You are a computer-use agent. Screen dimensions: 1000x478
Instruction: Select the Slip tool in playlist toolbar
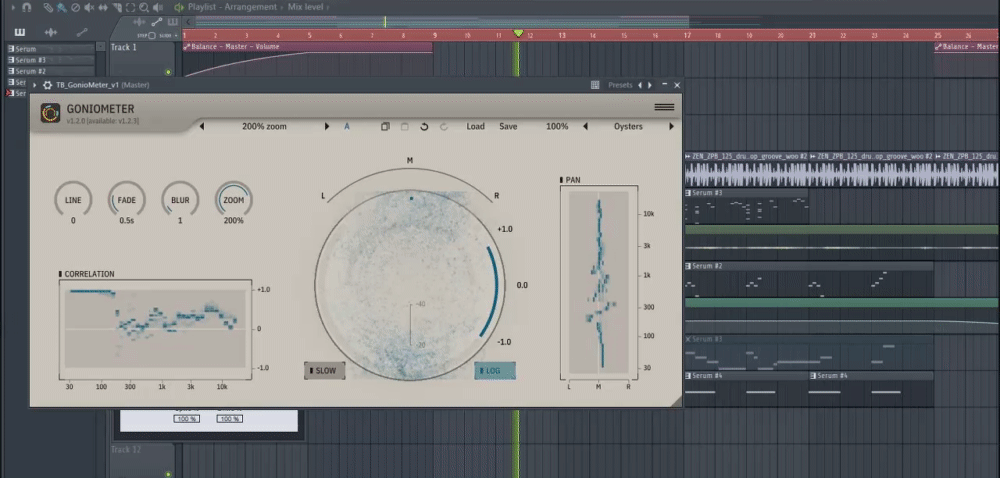(103, 7)
